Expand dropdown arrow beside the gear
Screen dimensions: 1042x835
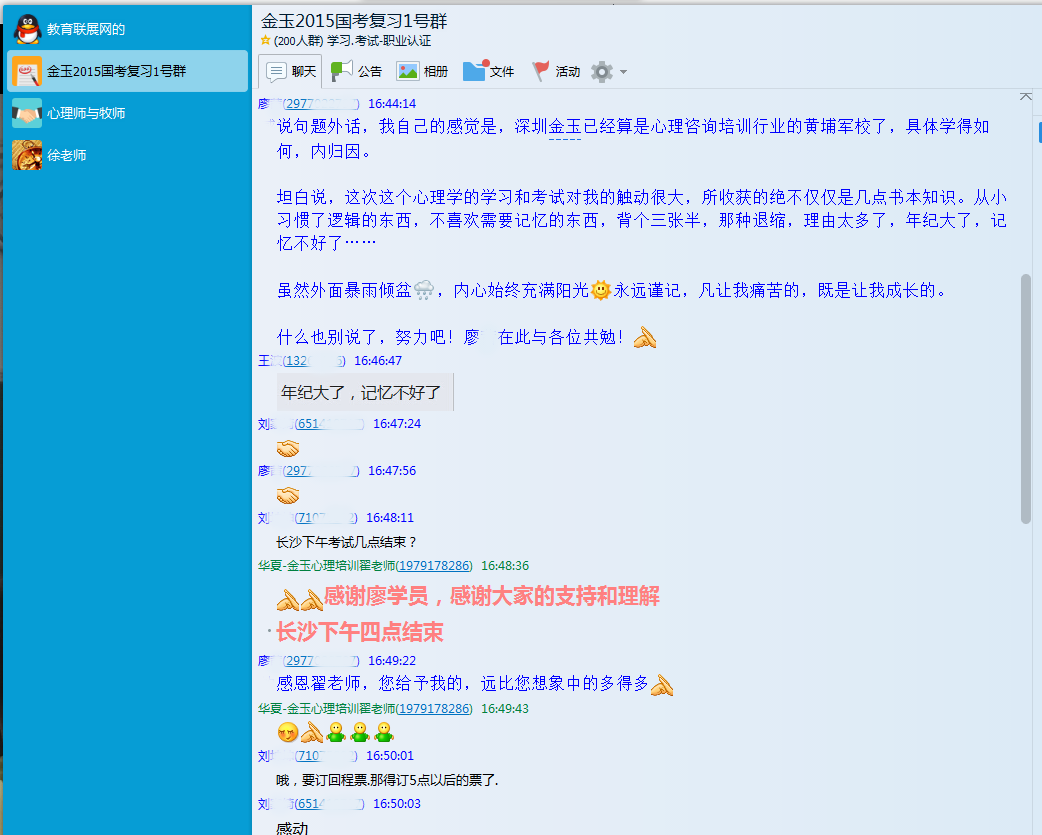tap(624, 72)
